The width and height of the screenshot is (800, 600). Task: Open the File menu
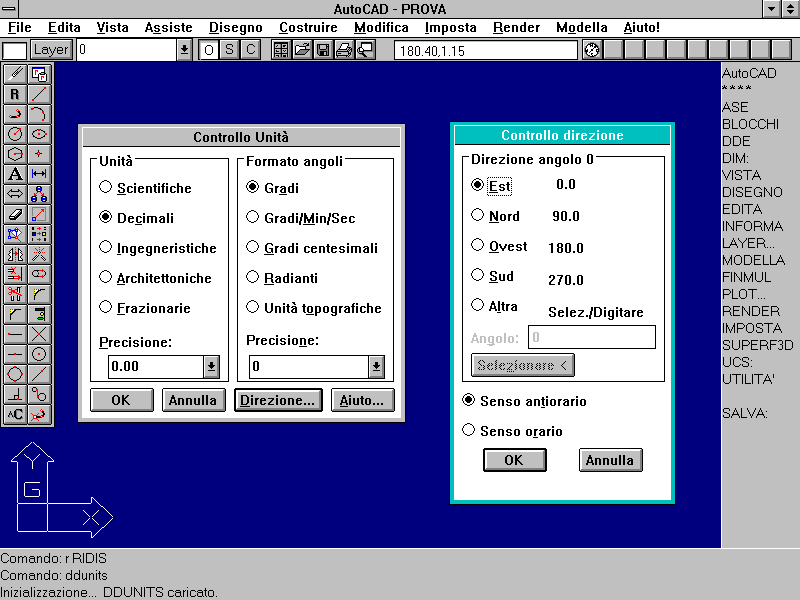pos(20,28)
